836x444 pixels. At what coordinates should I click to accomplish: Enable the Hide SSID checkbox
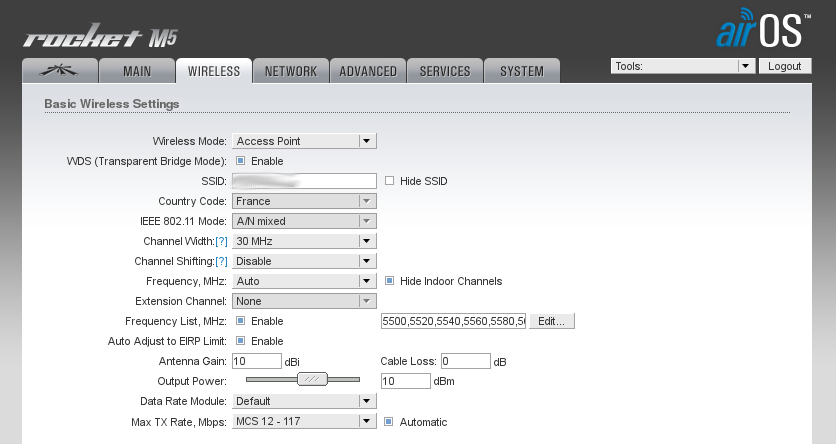point(389,181)
